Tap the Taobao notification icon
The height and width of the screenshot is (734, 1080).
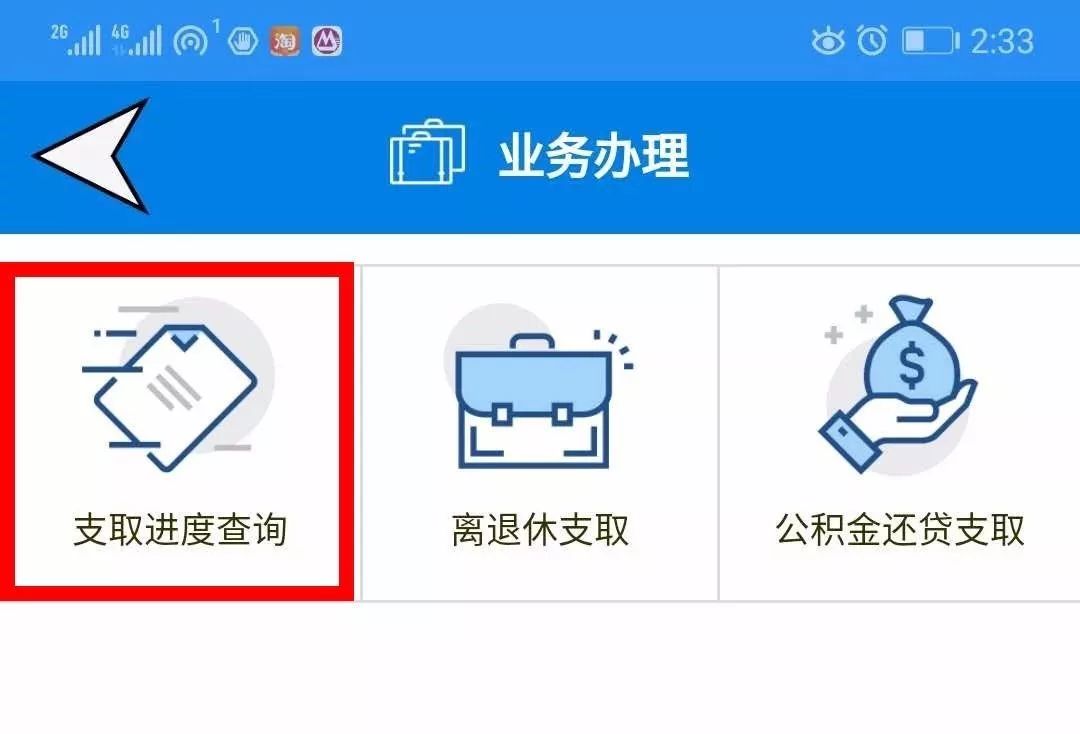(x=284, y=41)
